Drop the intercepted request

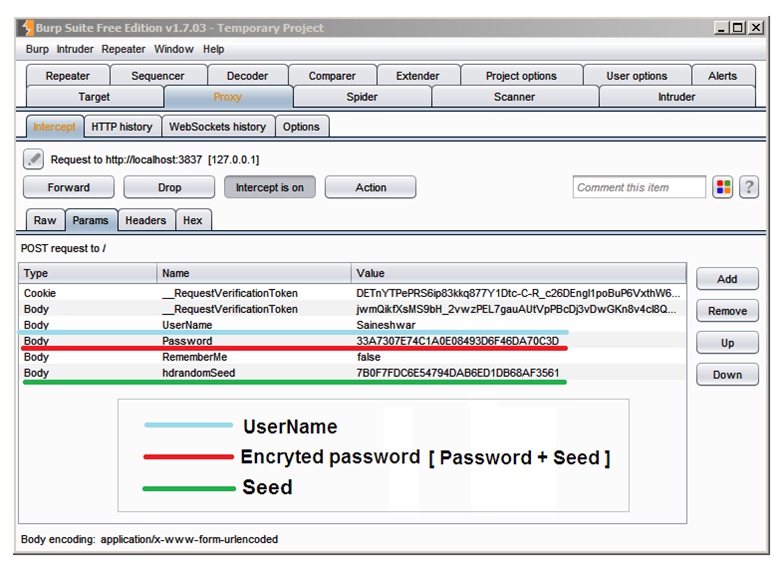pos(169,188)
